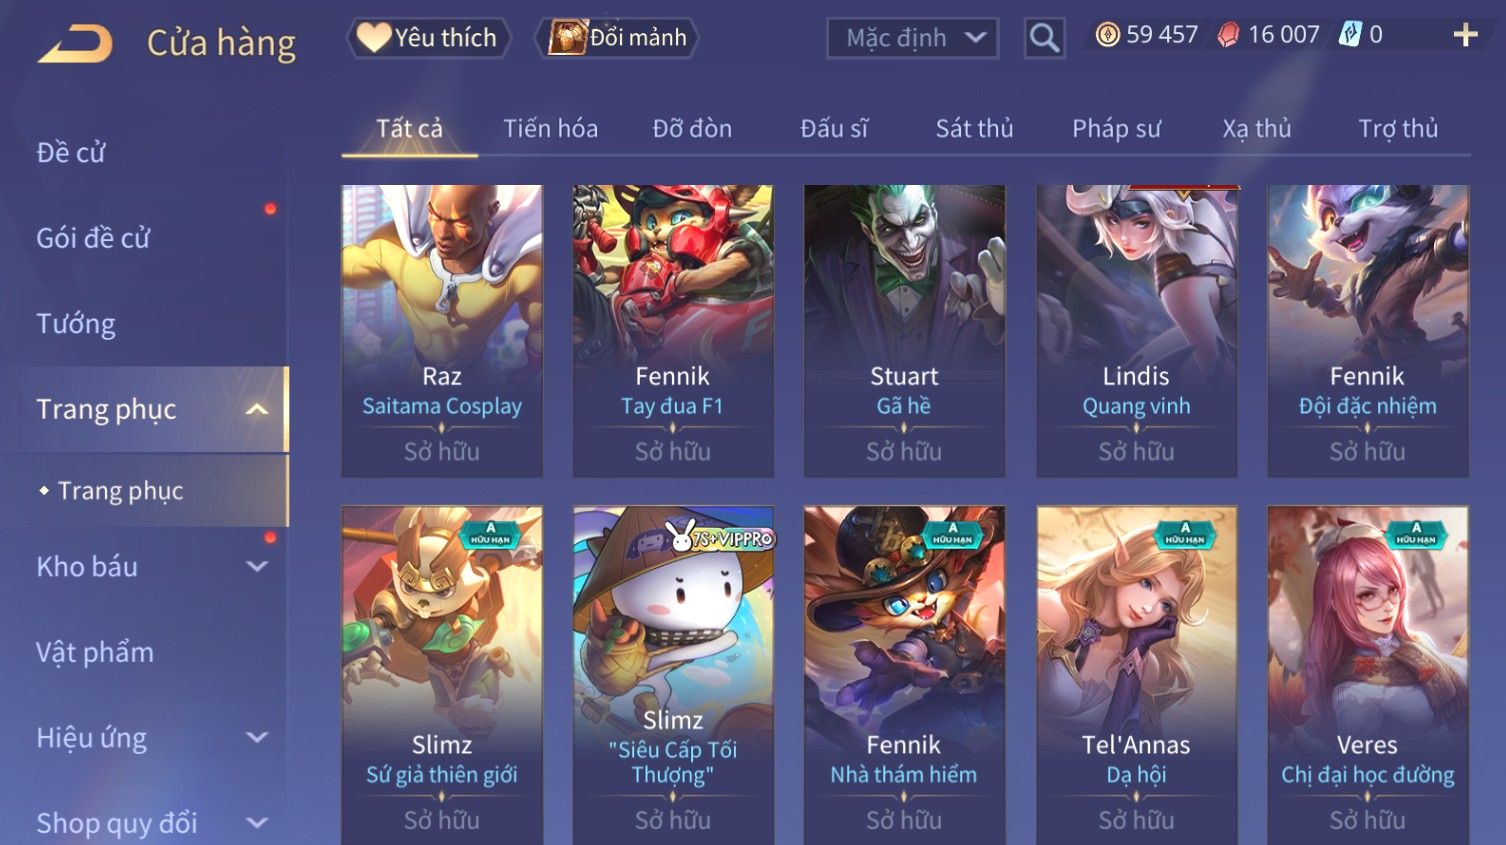1506x845 pixels.
Task: Click the blue voucher currency icon
Action: pyautogui.click(x=1350, y=35)
